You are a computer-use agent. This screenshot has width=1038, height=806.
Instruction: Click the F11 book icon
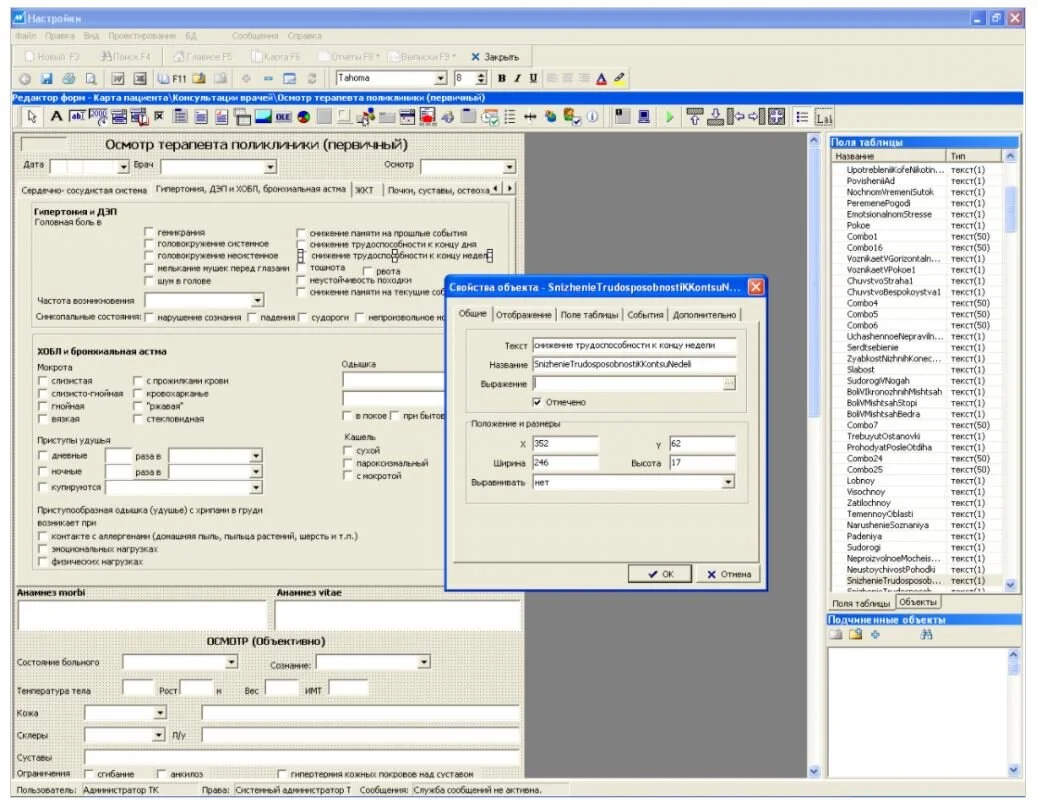[x=171, y=79]
